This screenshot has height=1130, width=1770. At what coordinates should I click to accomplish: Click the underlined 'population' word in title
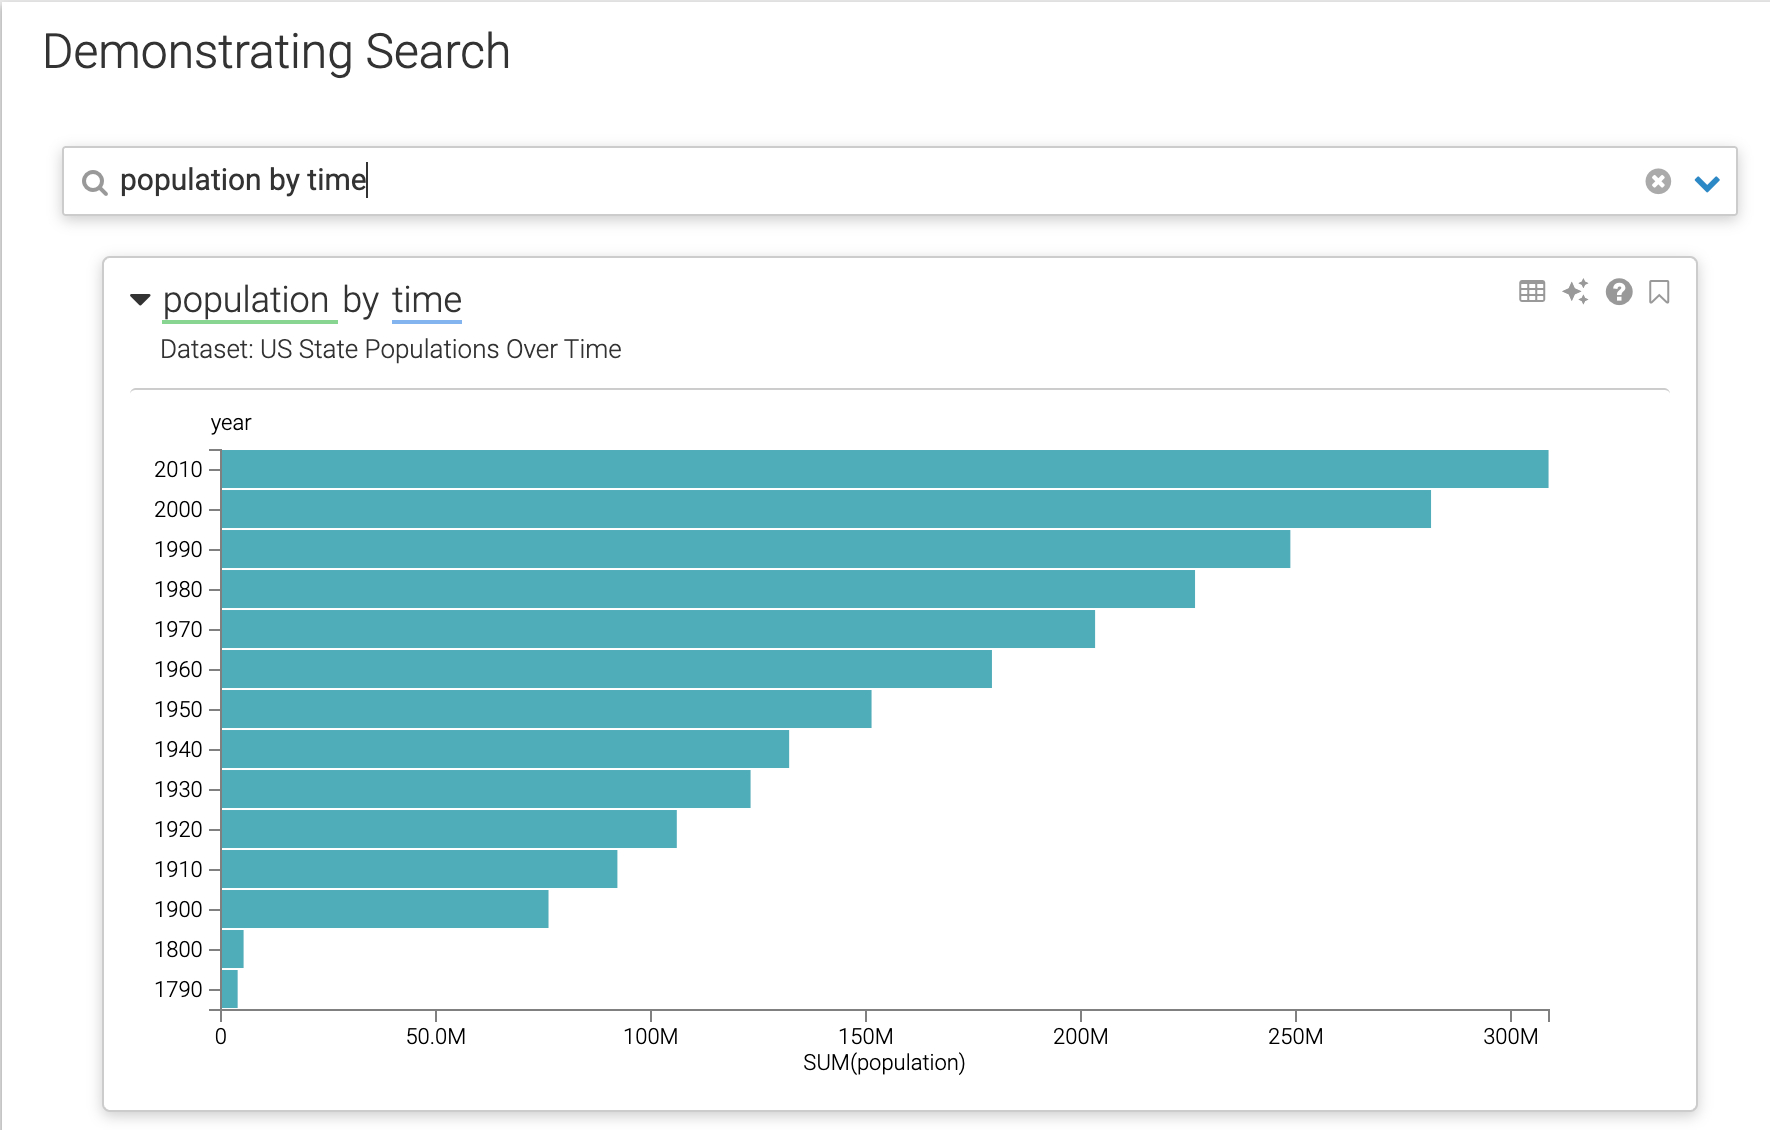point(246,300)
